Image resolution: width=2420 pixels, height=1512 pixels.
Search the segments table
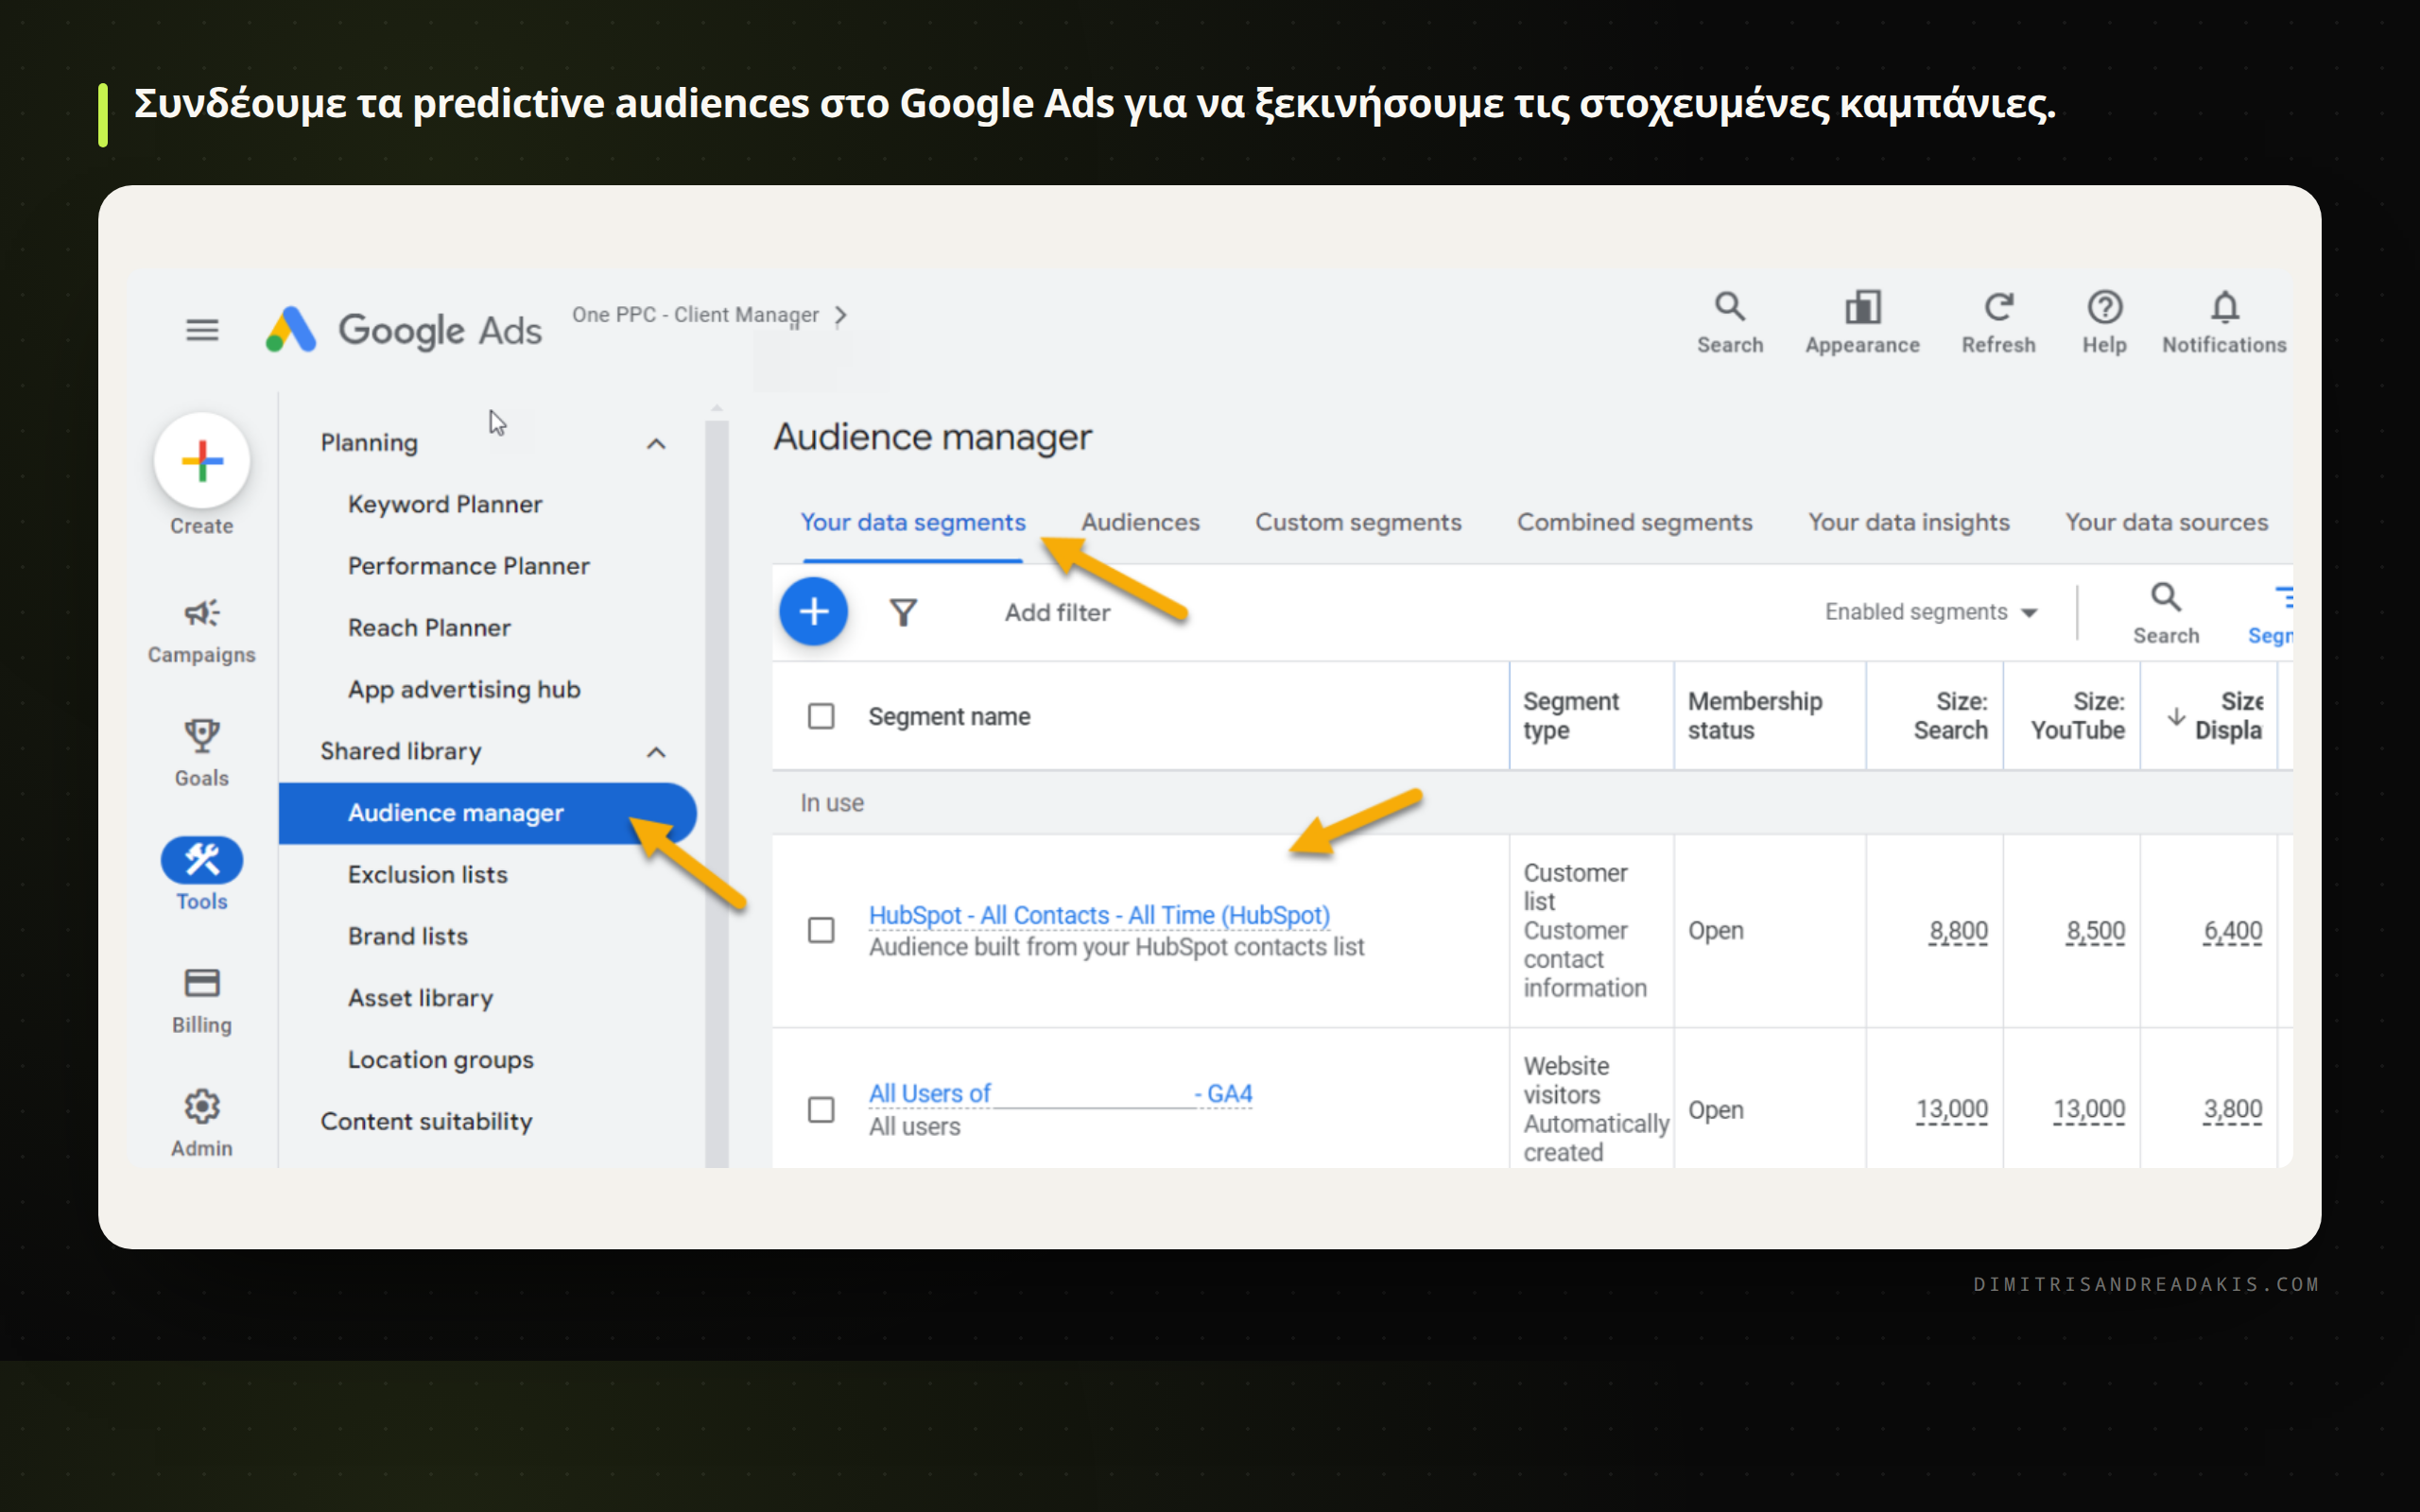click(x=2166, y=614)
